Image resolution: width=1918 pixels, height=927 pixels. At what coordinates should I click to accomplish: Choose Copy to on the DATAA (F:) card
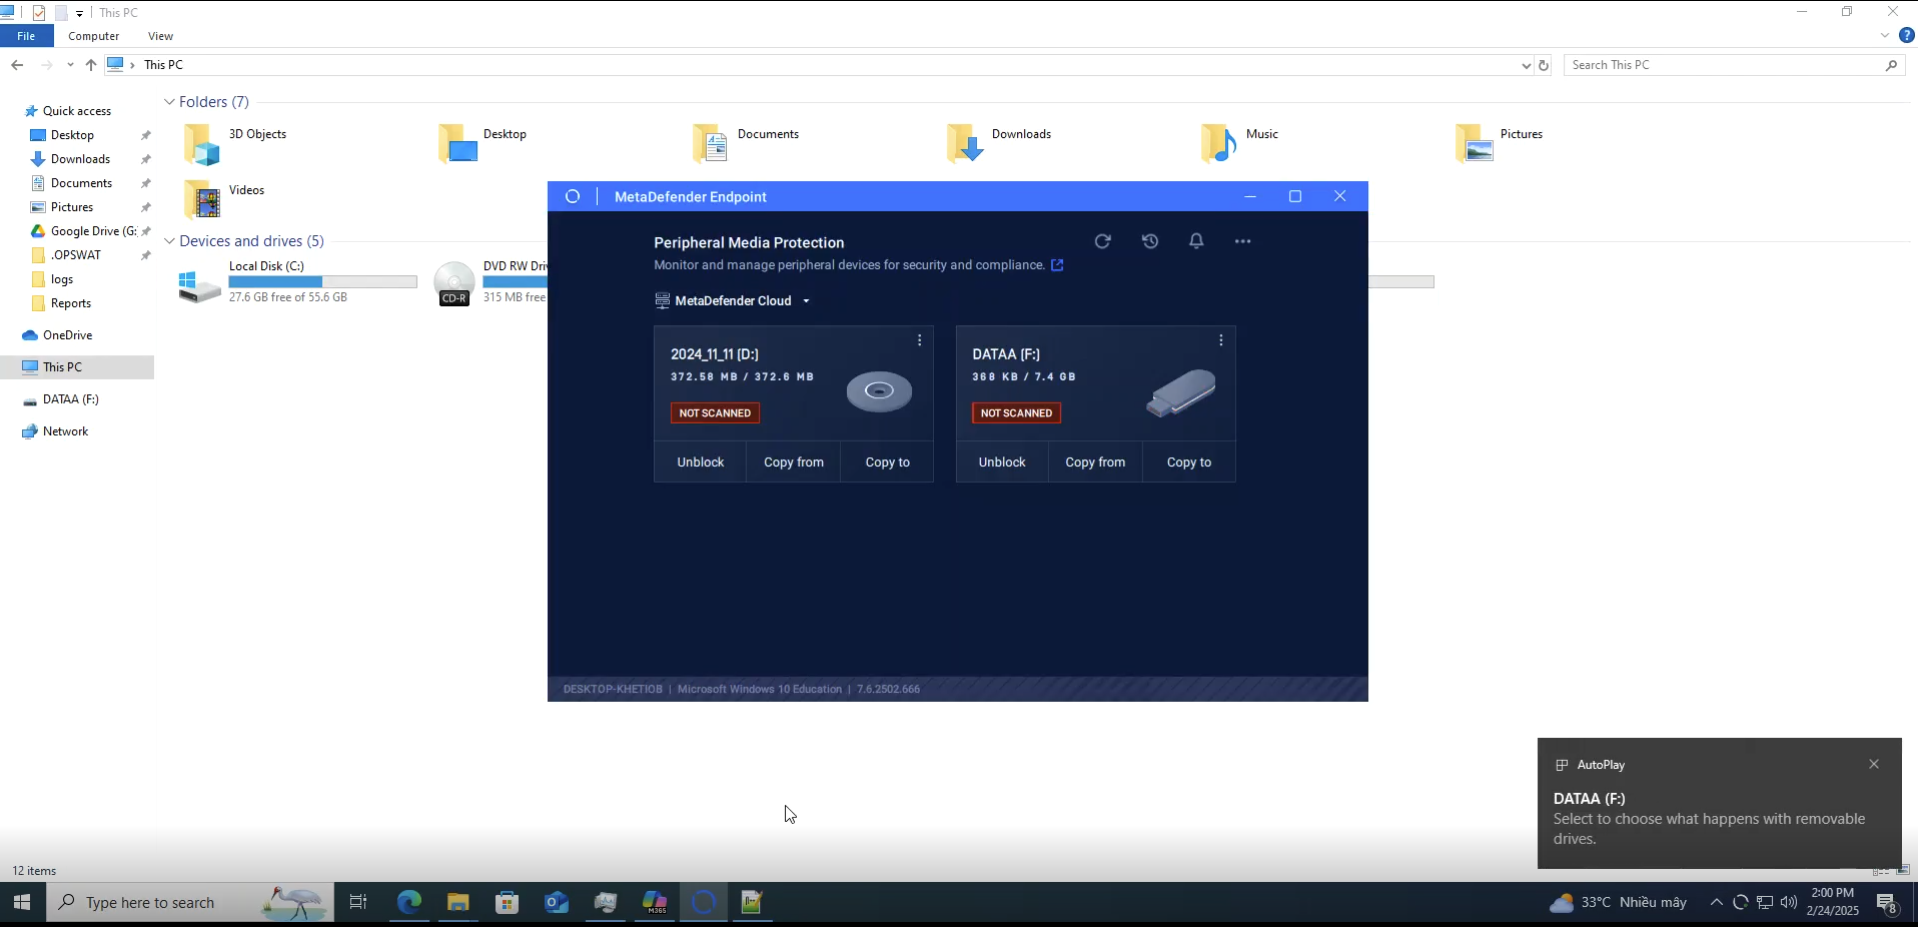pyautogui.click(x=1189, y=462)
